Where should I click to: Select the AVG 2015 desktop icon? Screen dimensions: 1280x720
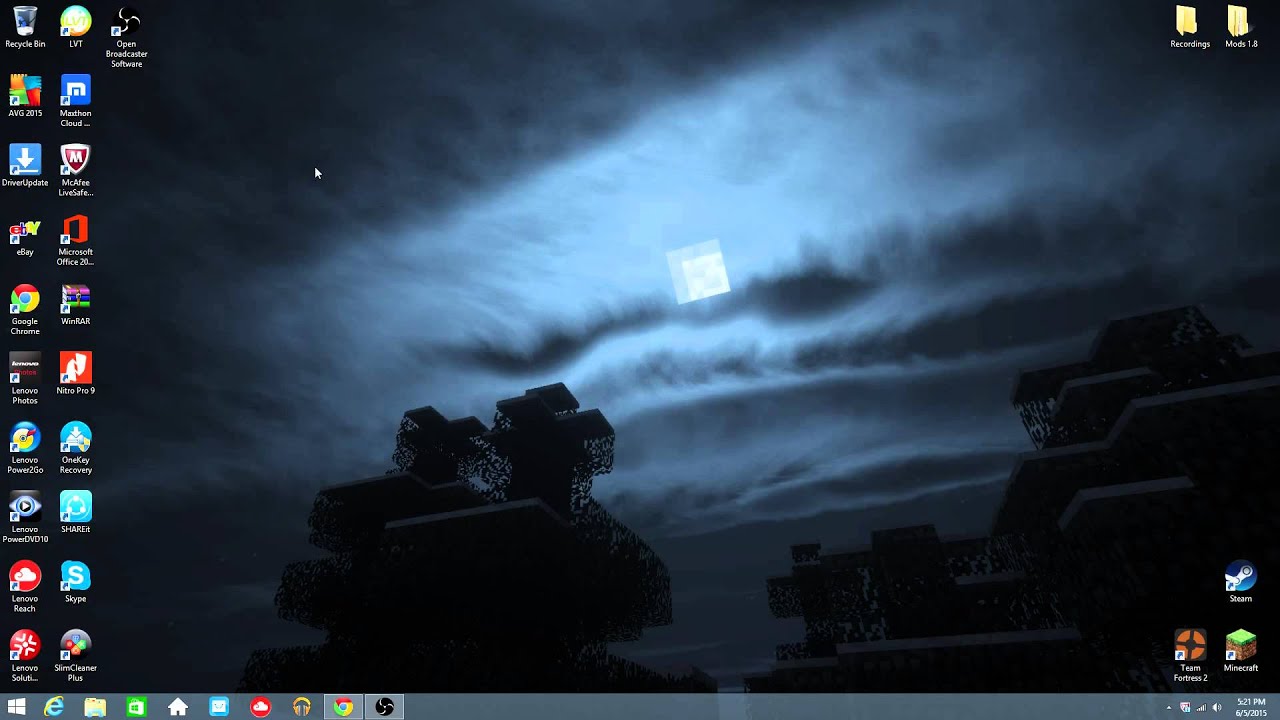coord(25,96)
